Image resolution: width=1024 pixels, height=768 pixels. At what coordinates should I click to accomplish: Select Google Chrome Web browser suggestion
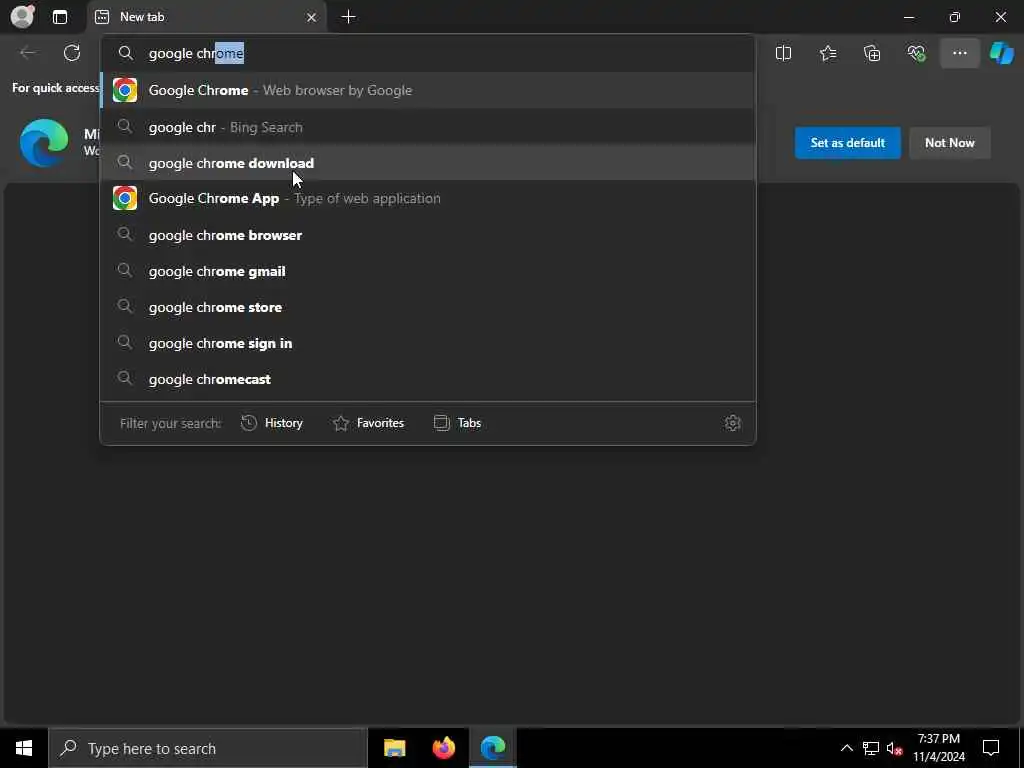click(428, 90)
